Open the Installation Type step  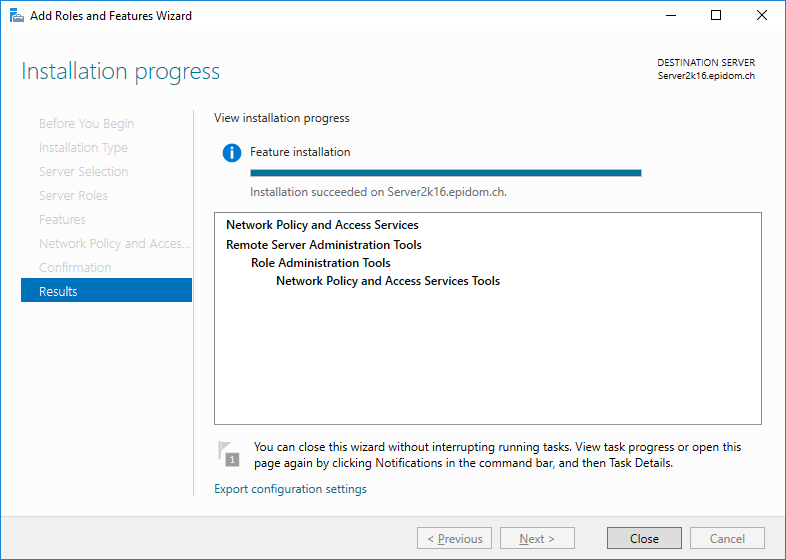tap(83, 147)
